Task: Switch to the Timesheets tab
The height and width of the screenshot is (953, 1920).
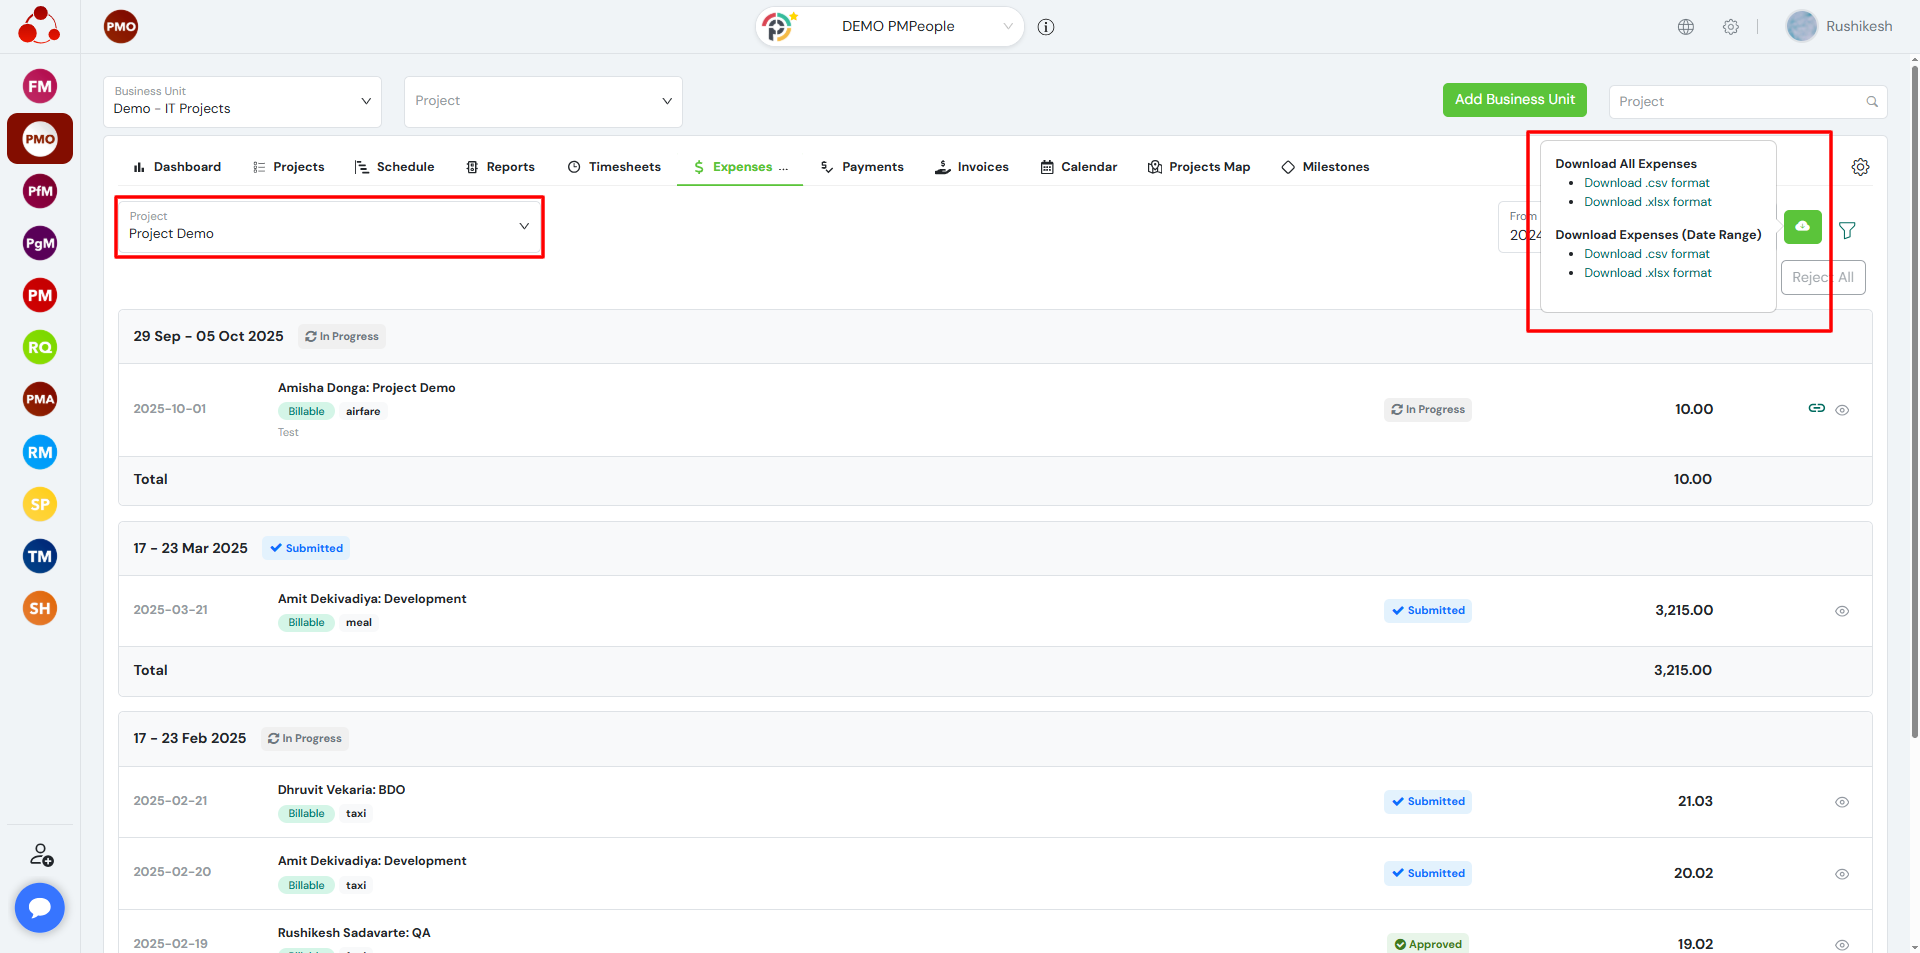Action: (x=614, y=167)
